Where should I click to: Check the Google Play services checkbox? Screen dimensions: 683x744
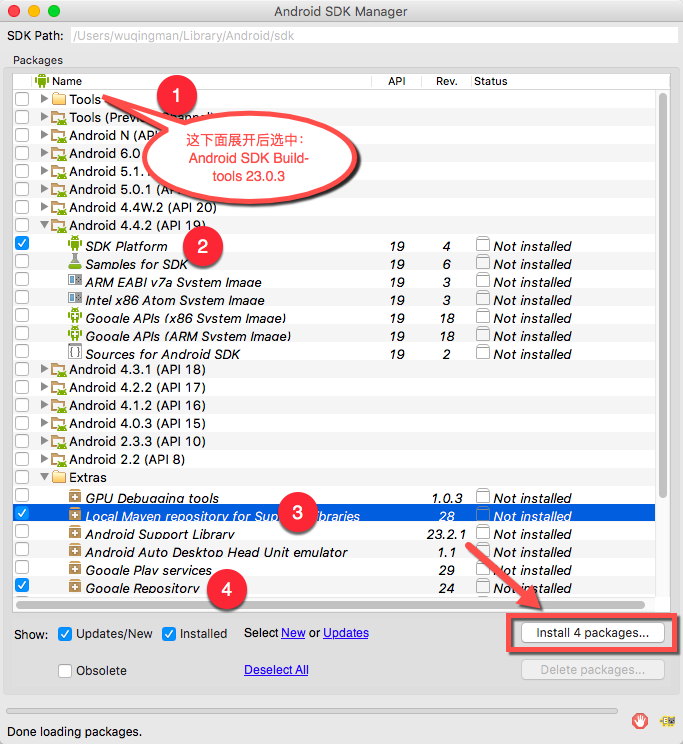point(22,567)
